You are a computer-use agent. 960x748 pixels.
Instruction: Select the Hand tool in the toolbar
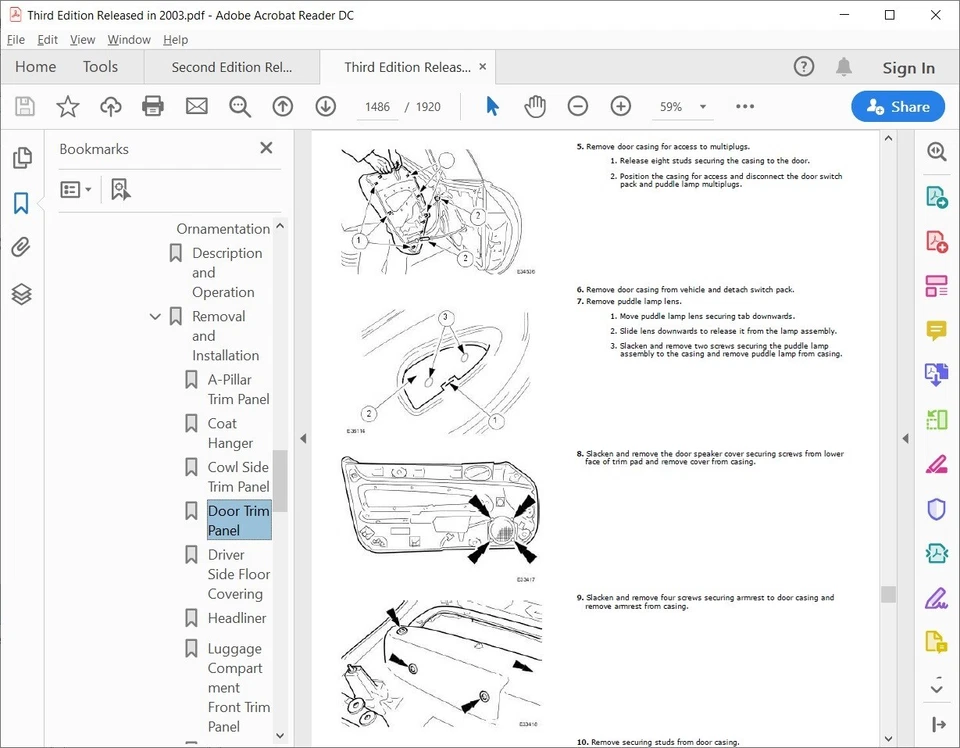coord(536,105)
